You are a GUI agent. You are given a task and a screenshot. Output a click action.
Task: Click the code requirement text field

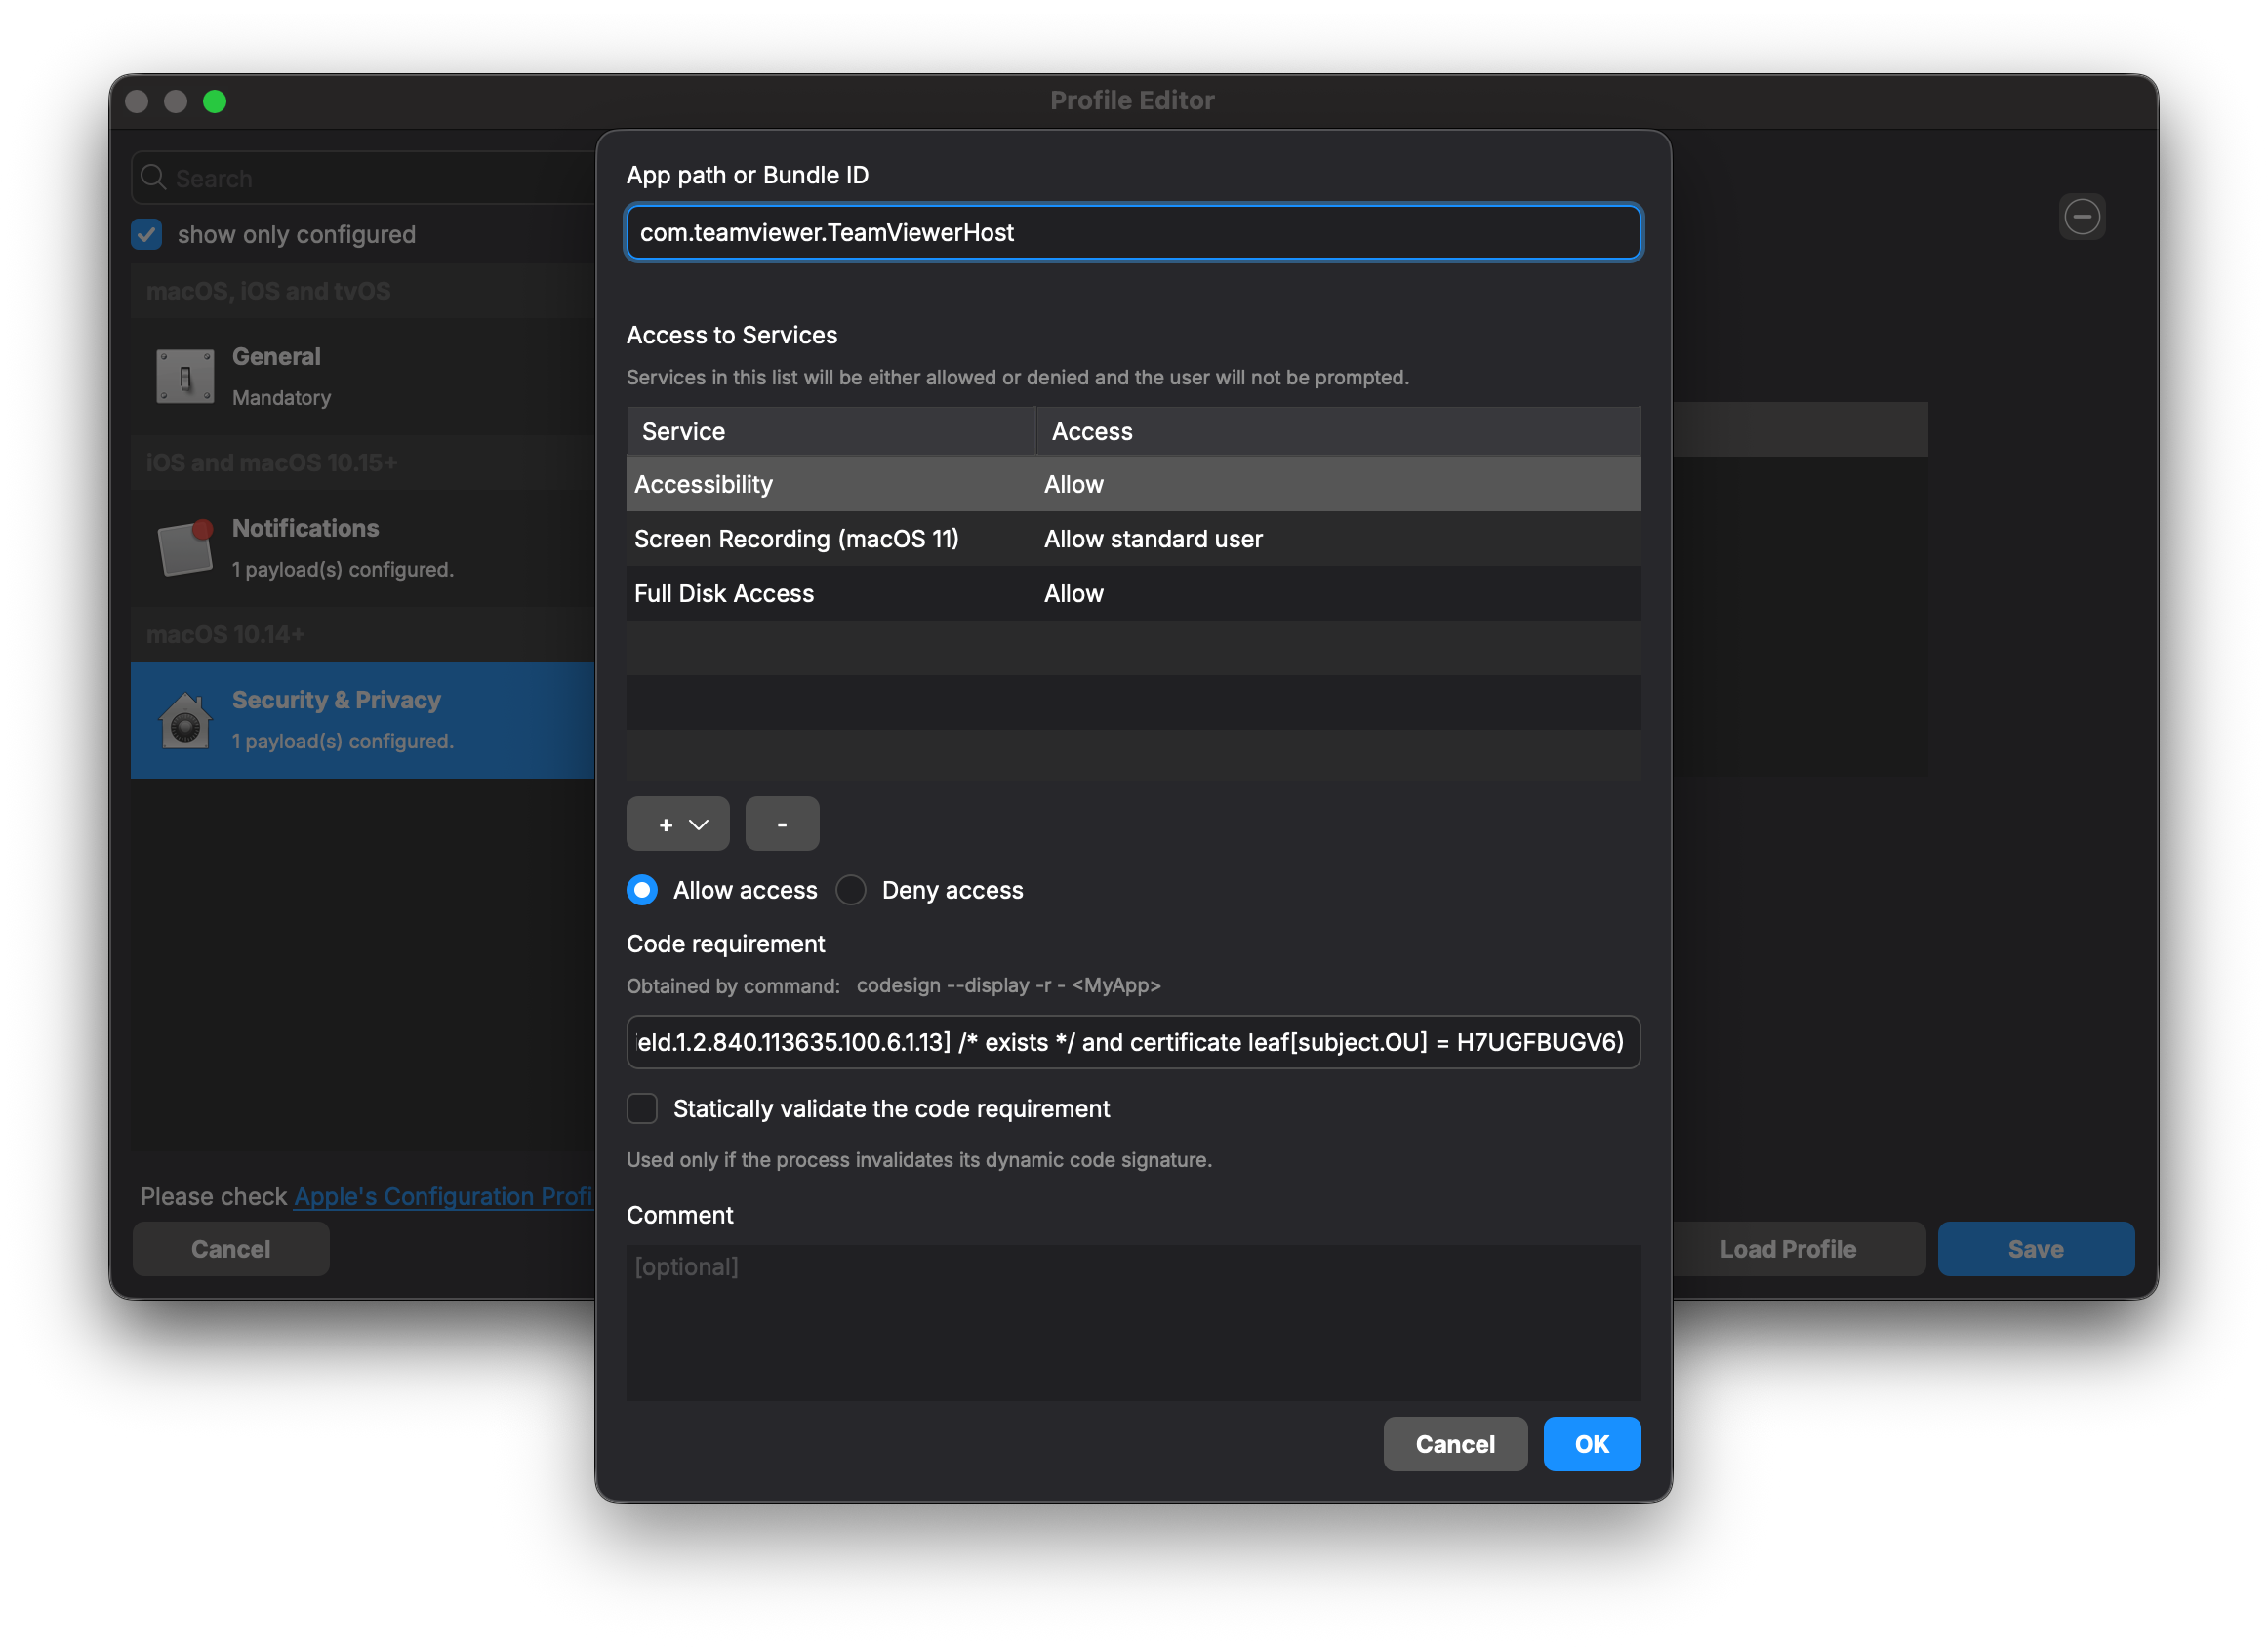click(x=1132, y=1042)
